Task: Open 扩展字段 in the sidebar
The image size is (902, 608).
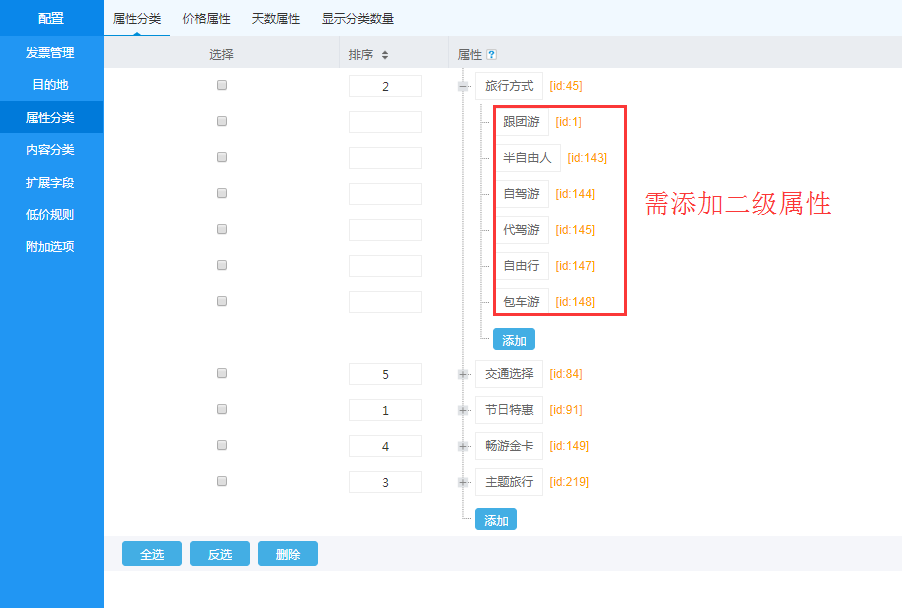Action: pyautogui.click(x=50, y=182)
